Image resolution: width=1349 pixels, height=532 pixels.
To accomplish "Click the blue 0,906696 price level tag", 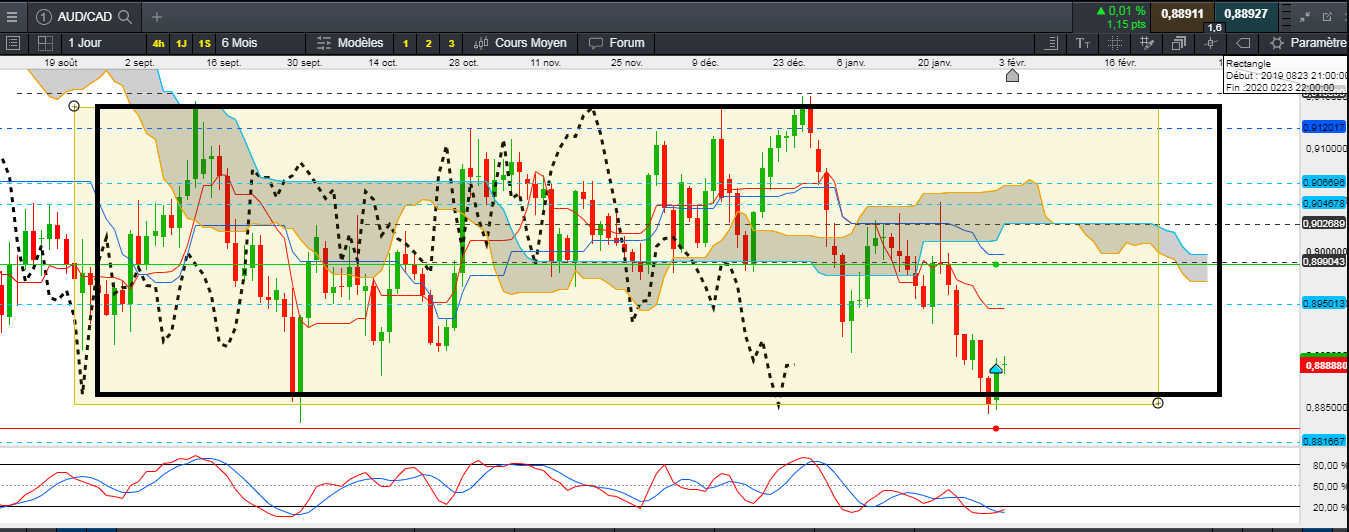I will [x=1325, y=182].
